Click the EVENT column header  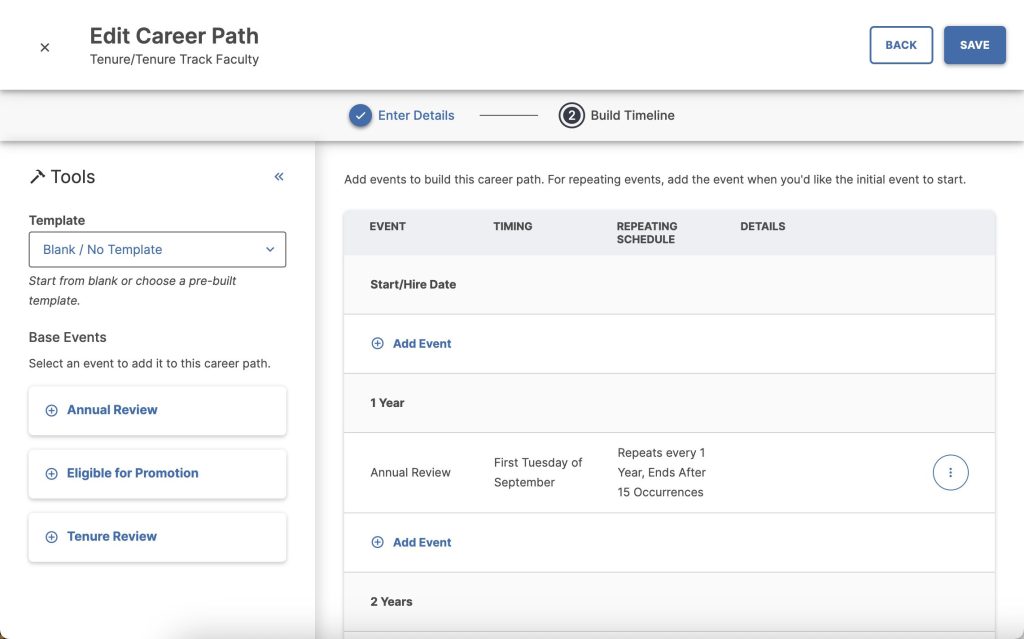(387, 226)
